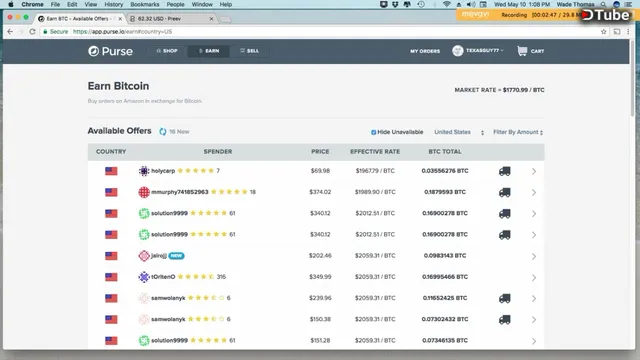This screenshot has height=360, width=640.
Task: Open holycarp offer with chevron
Action: [534, 171]
